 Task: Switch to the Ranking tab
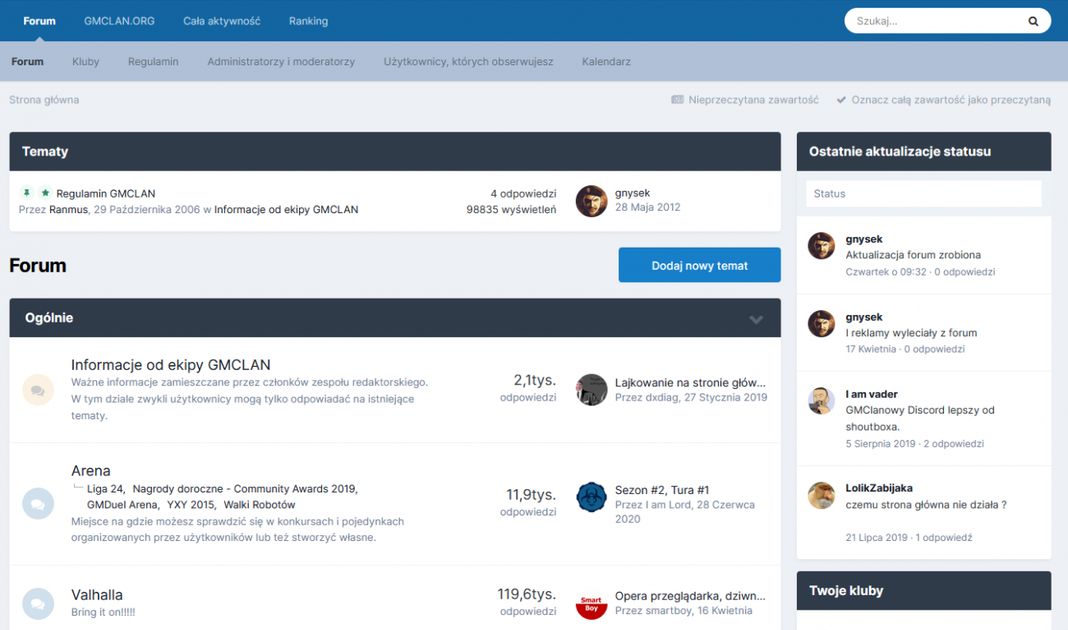tap(308, 21)
